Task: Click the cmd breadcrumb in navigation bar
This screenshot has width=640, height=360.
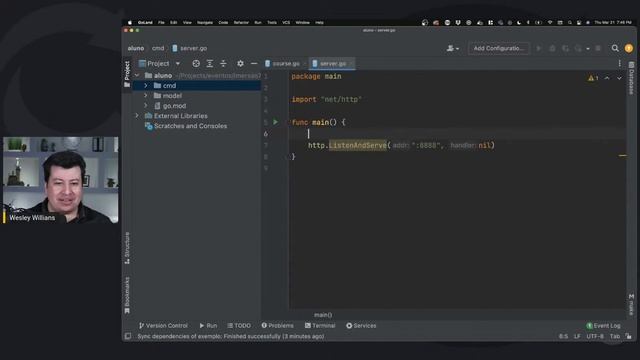Action: click(158, 48)
